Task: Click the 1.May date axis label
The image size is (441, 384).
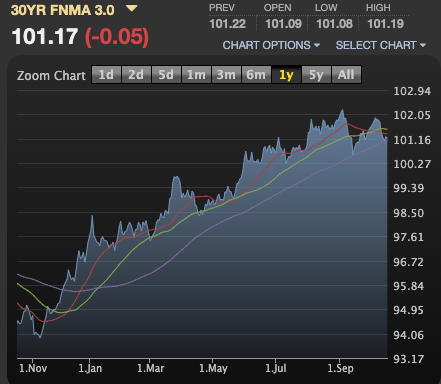Action: point(213,368)
